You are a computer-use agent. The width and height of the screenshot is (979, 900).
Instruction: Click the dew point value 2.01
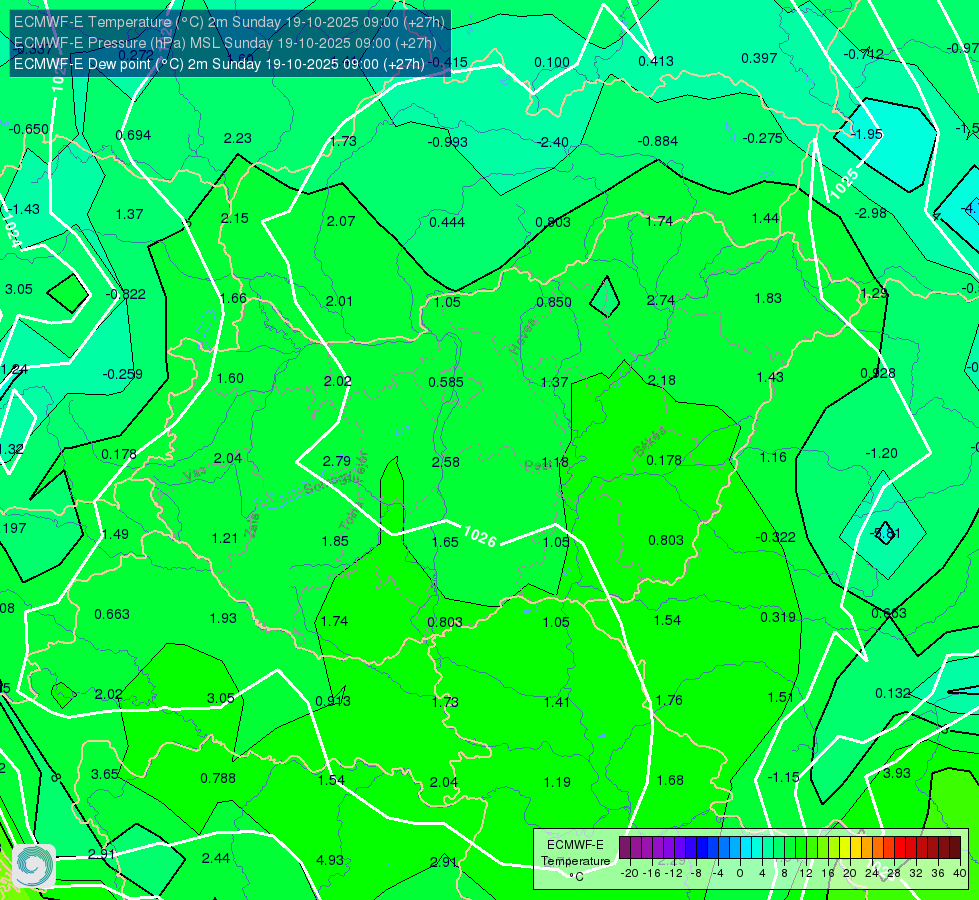[339, 301]
